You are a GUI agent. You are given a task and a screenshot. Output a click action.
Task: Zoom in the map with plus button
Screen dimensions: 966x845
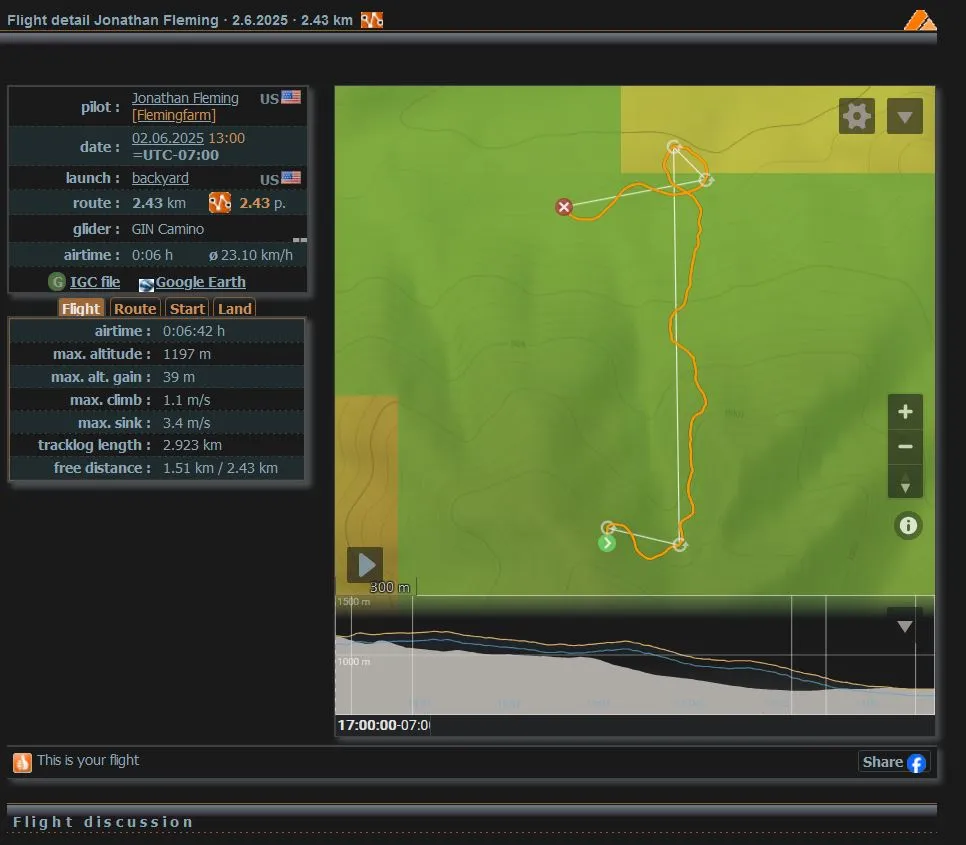point(905,411)
